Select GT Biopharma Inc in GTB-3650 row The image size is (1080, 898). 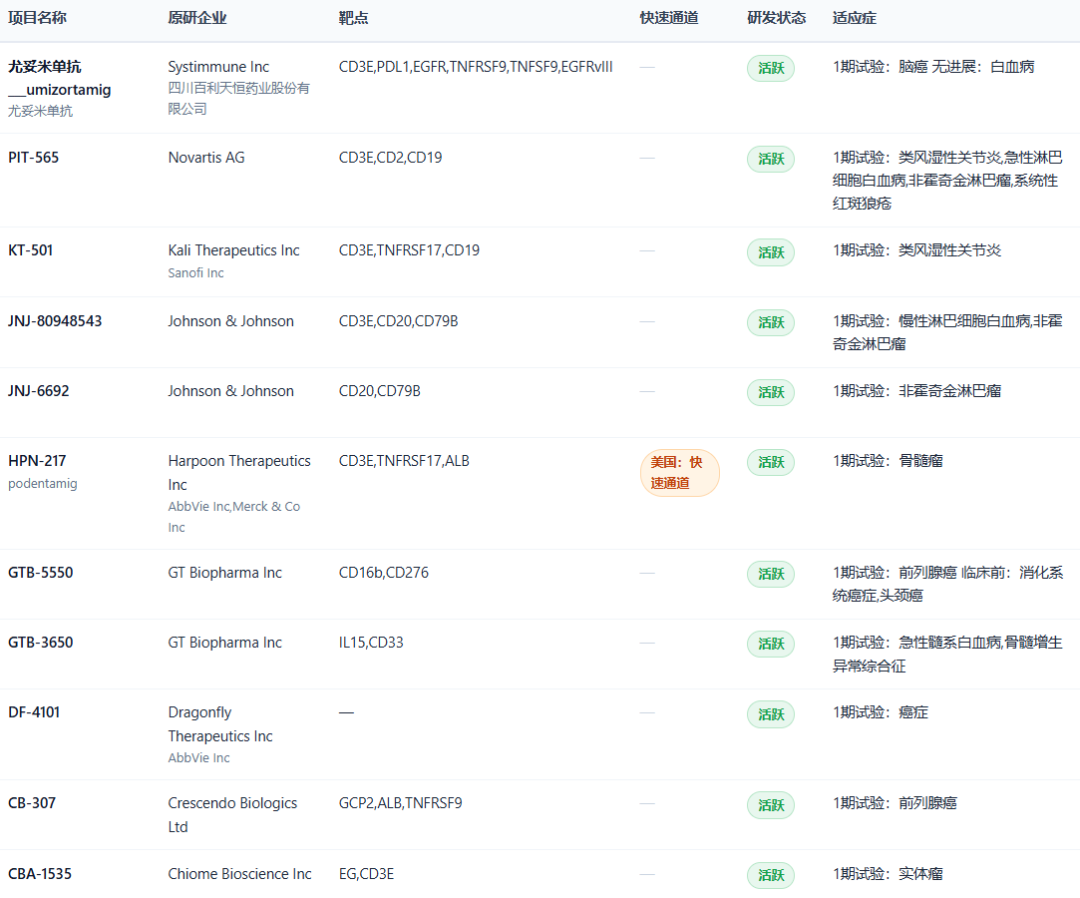click(225, 643)
